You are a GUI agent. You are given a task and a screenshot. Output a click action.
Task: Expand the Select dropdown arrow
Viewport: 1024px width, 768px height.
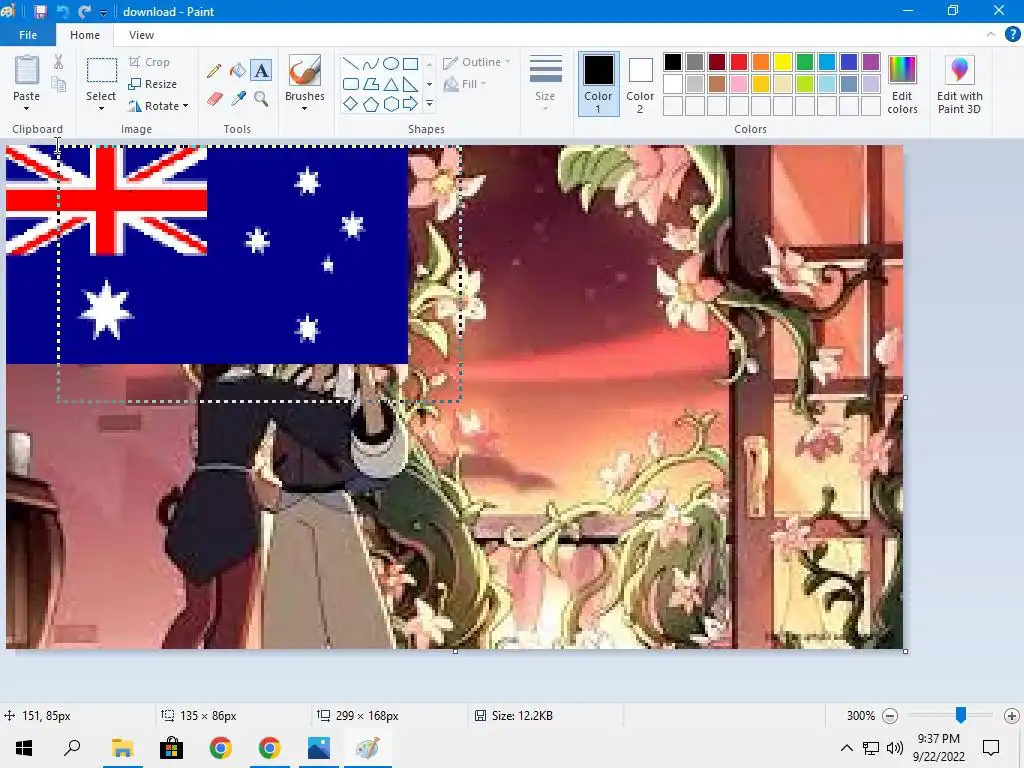[101, 108]
